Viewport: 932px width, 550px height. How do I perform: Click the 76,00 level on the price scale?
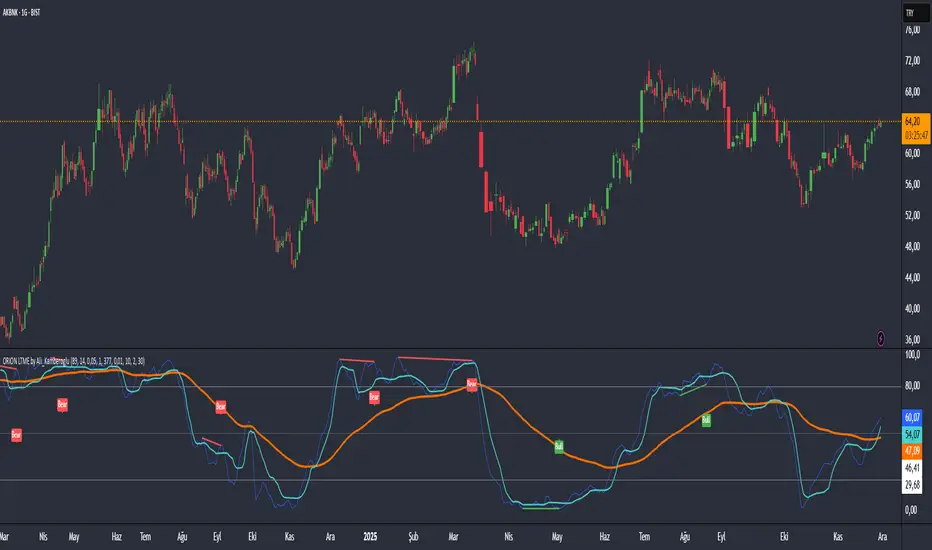(x=911, y=30)
